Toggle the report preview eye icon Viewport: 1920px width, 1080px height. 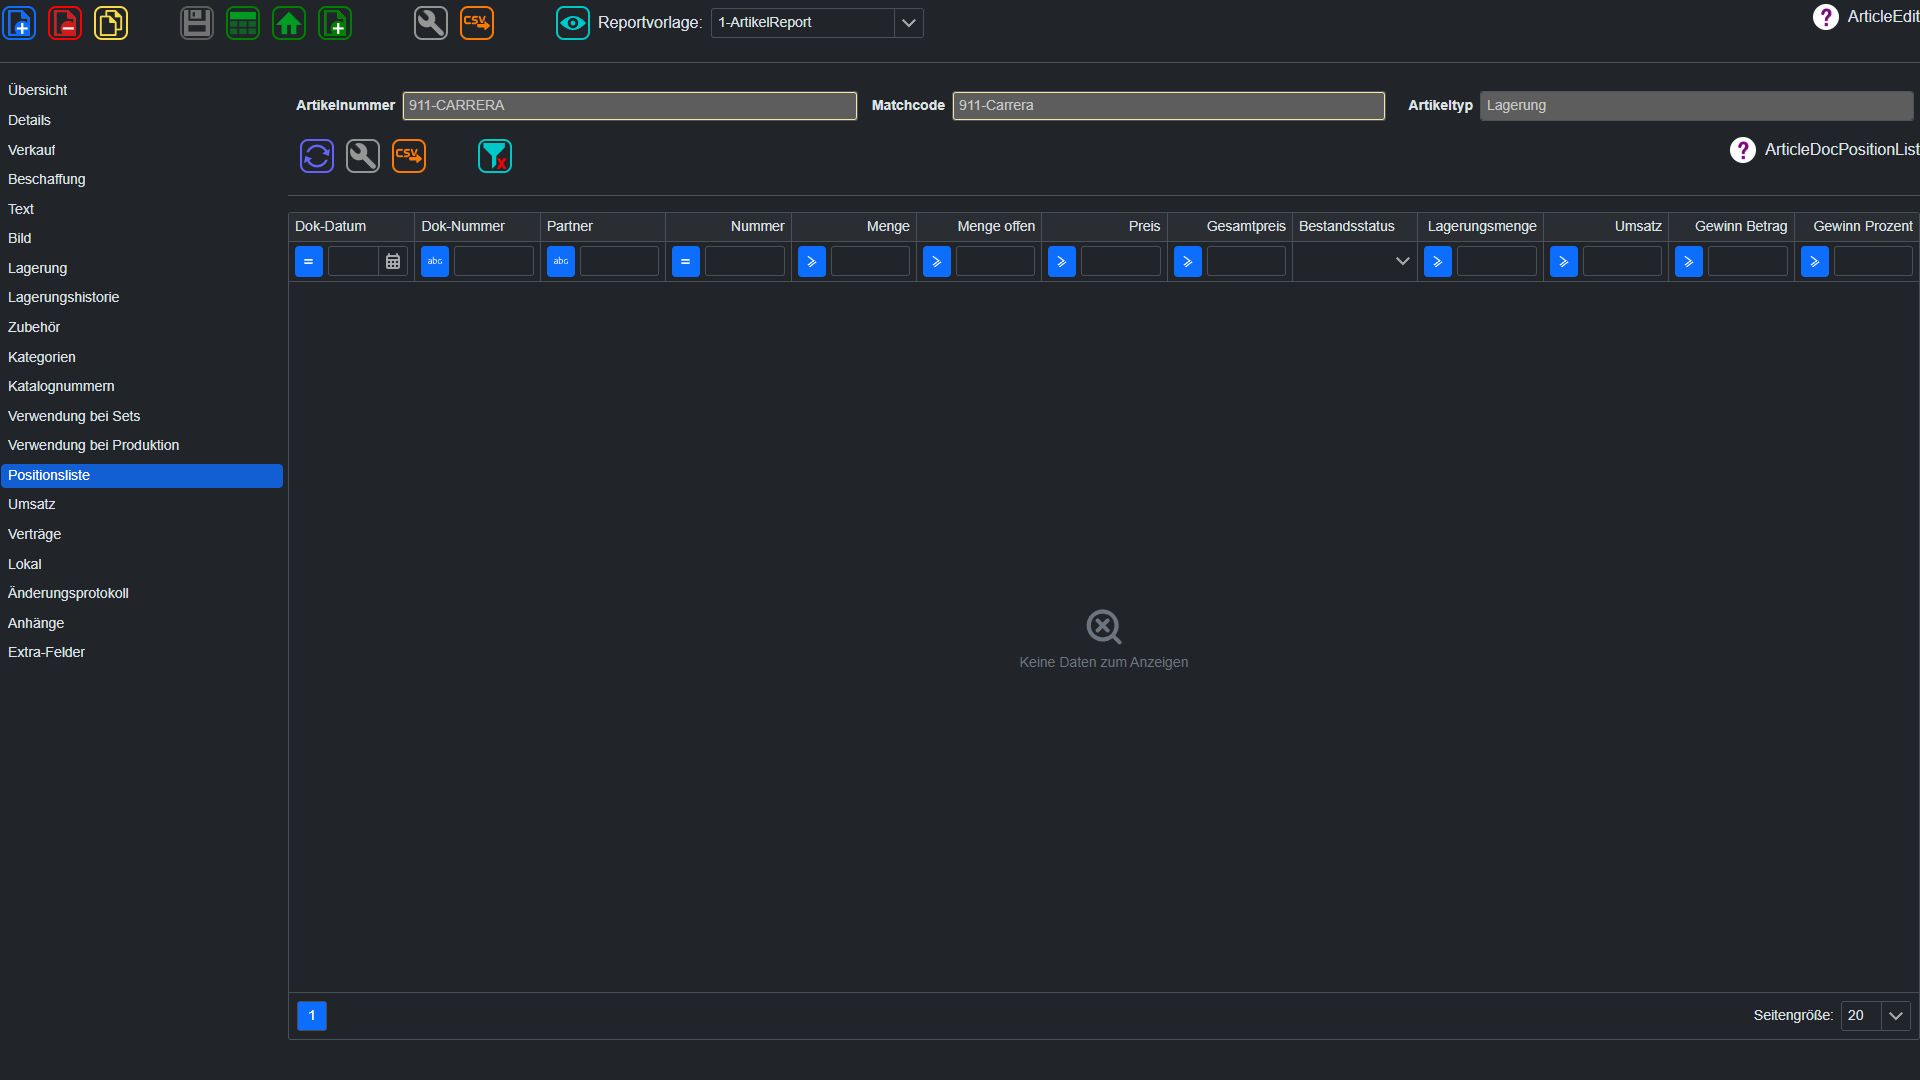tap(573, 22)
